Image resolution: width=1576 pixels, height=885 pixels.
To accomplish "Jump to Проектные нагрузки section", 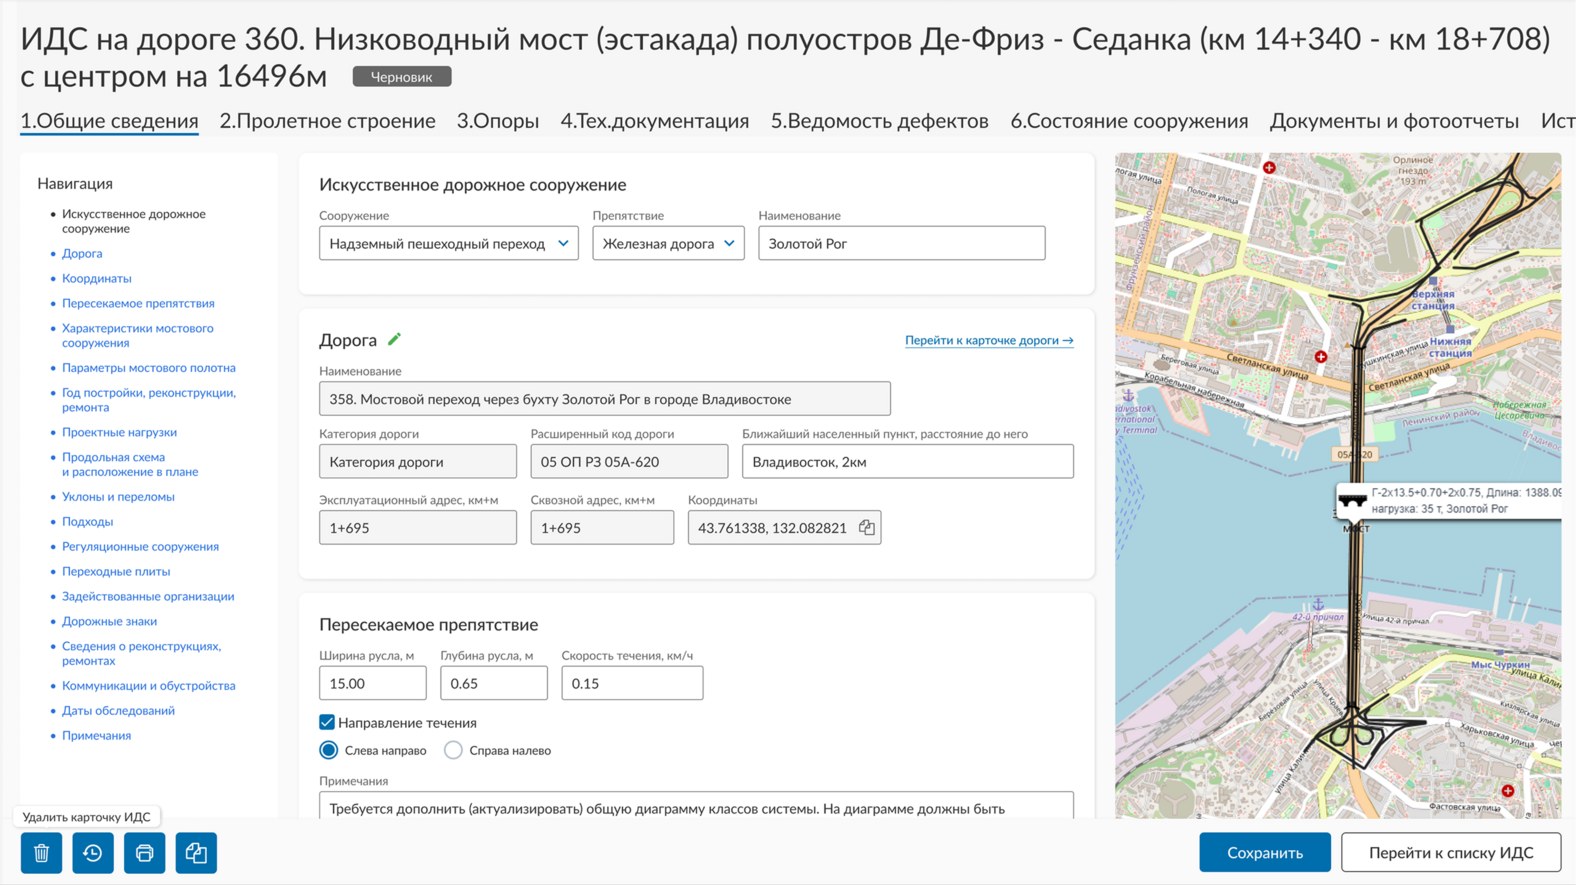I will point(119,432).
